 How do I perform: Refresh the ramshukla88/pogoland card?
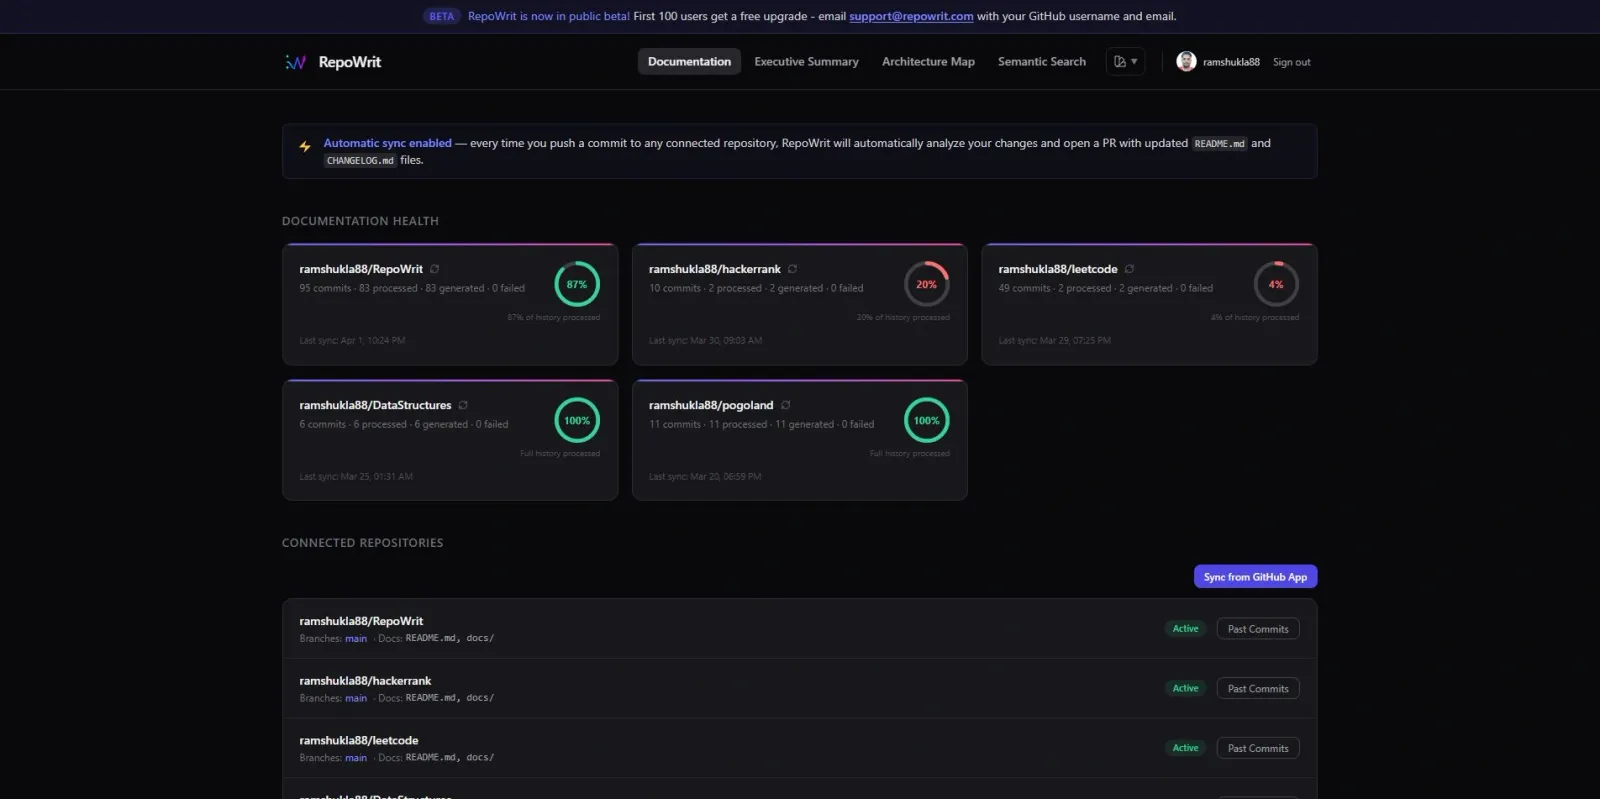[785, 405]
